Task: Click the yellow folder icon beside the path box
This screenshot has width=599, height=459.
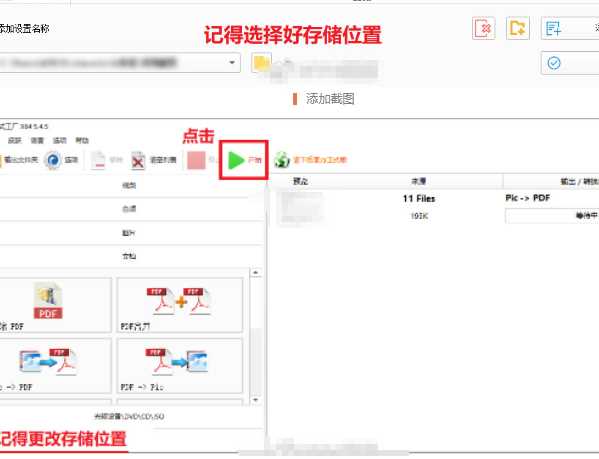Action: [x=262, y=63]
